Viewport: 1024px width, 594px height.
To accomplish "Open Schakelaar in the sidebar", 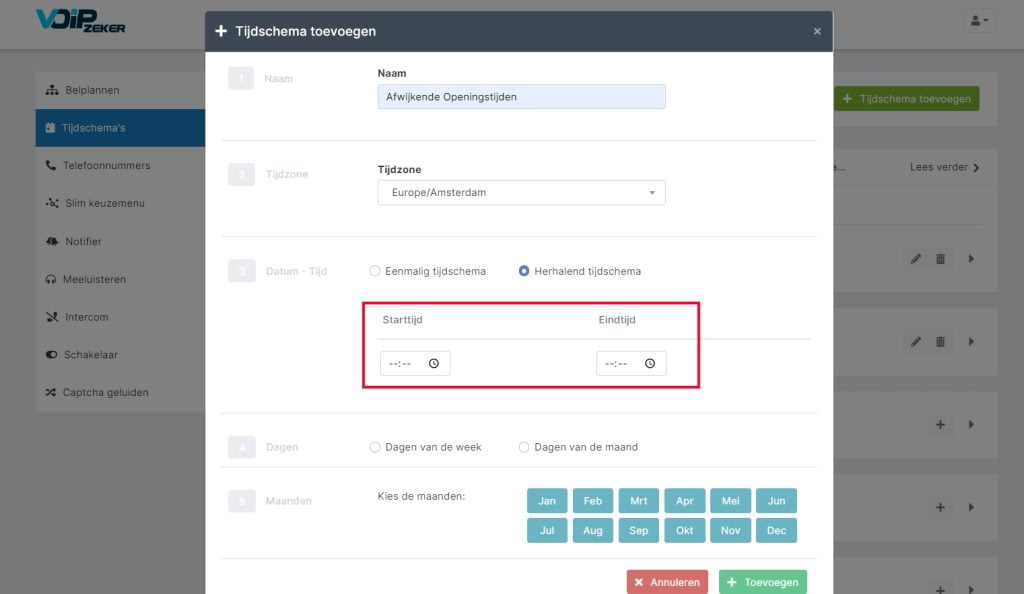I will 120,355.
